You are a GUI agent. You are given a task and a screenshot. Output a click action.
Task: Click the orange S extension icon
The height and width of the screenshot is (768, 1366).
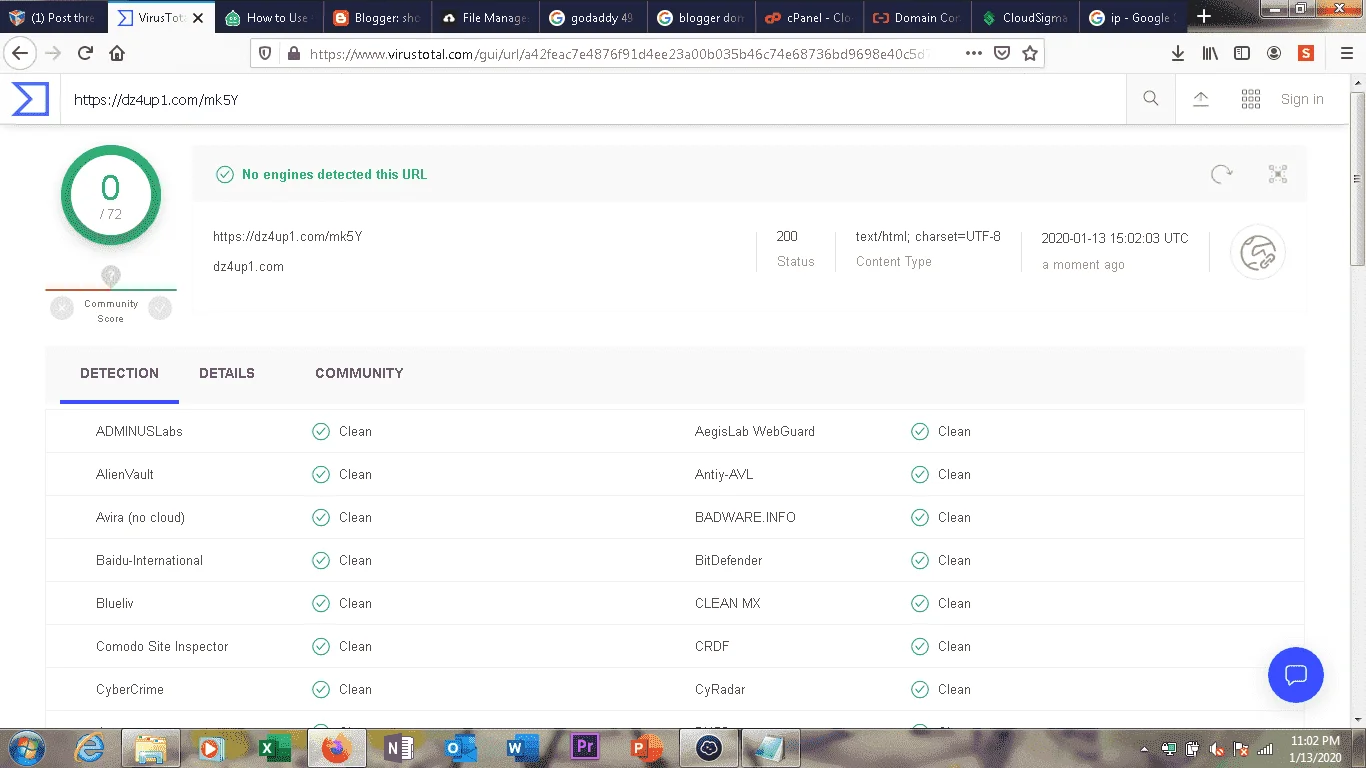coord(1306,53)
